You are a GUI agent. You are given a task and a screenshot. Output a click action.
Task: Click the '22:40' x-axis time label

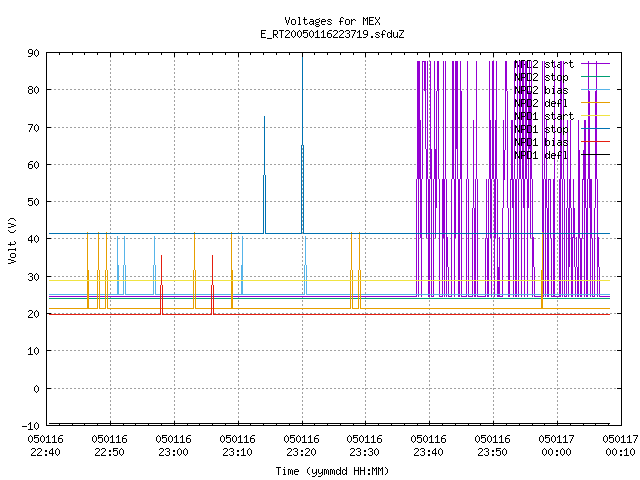[45, 453]
